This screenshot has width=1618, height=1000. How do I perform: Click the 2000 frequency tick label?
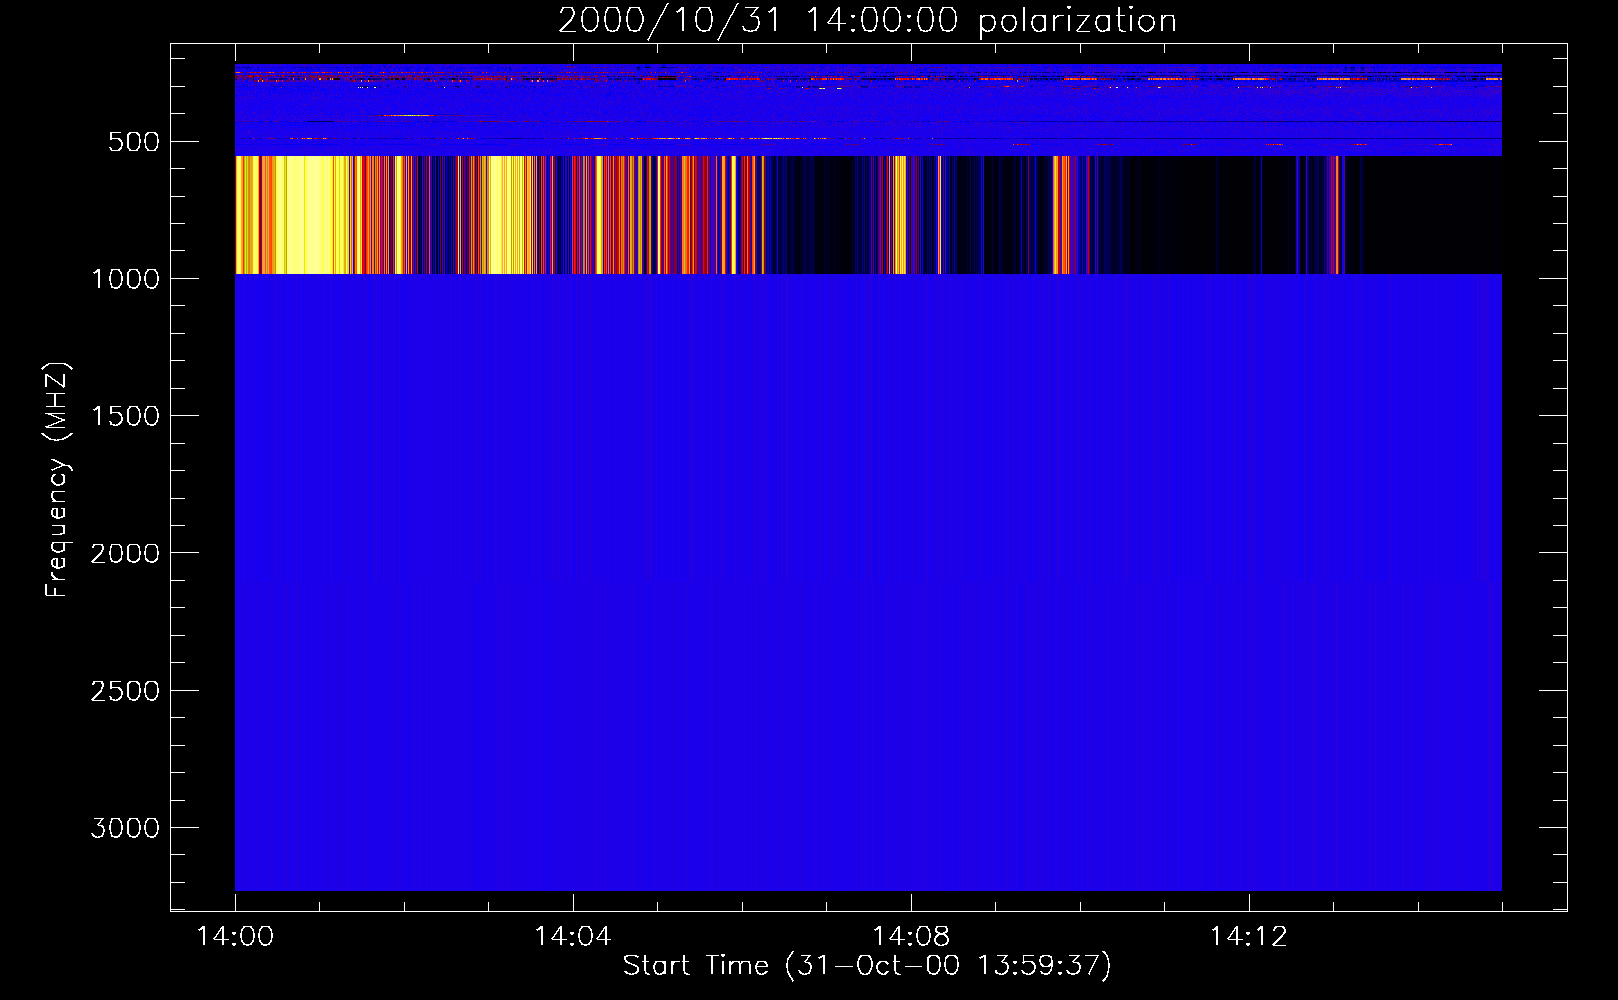coord(125,553)
